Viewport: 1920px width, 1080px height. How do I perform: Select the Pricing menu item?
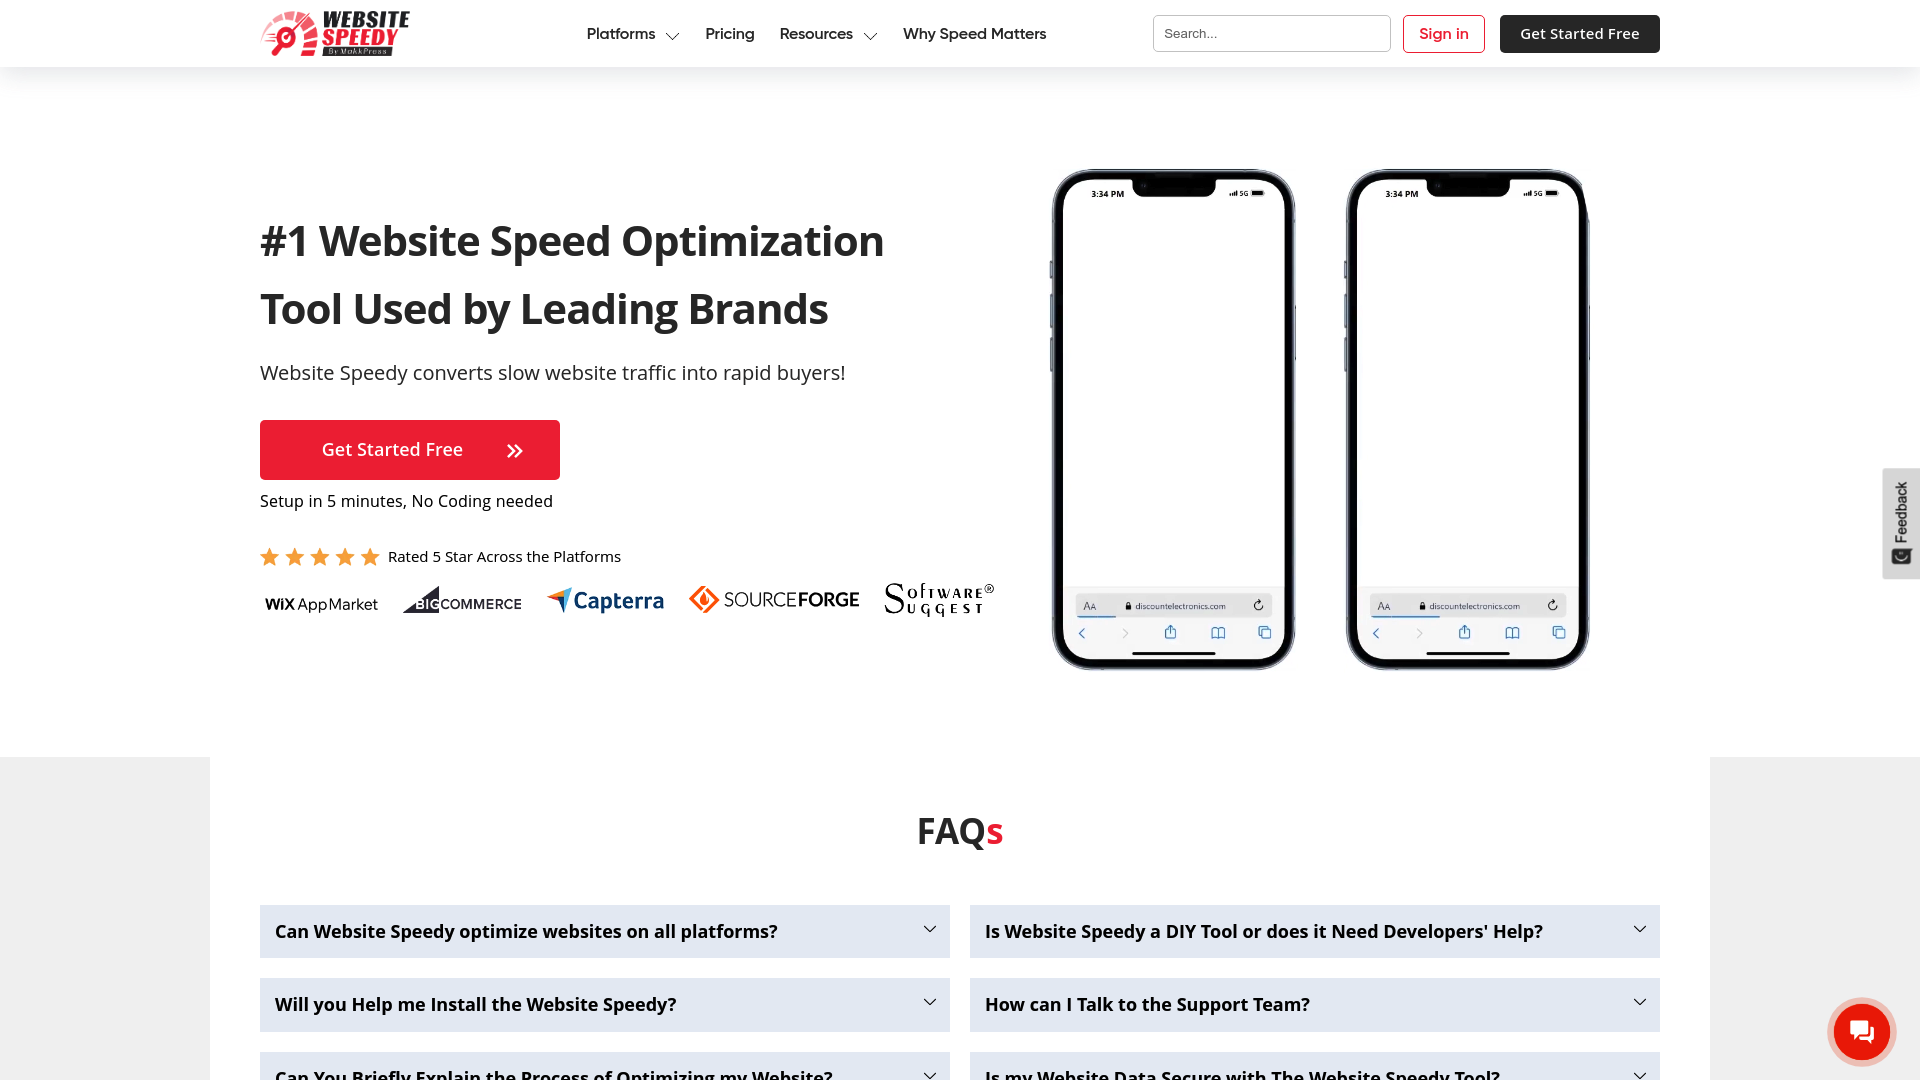tap(729, 33)
